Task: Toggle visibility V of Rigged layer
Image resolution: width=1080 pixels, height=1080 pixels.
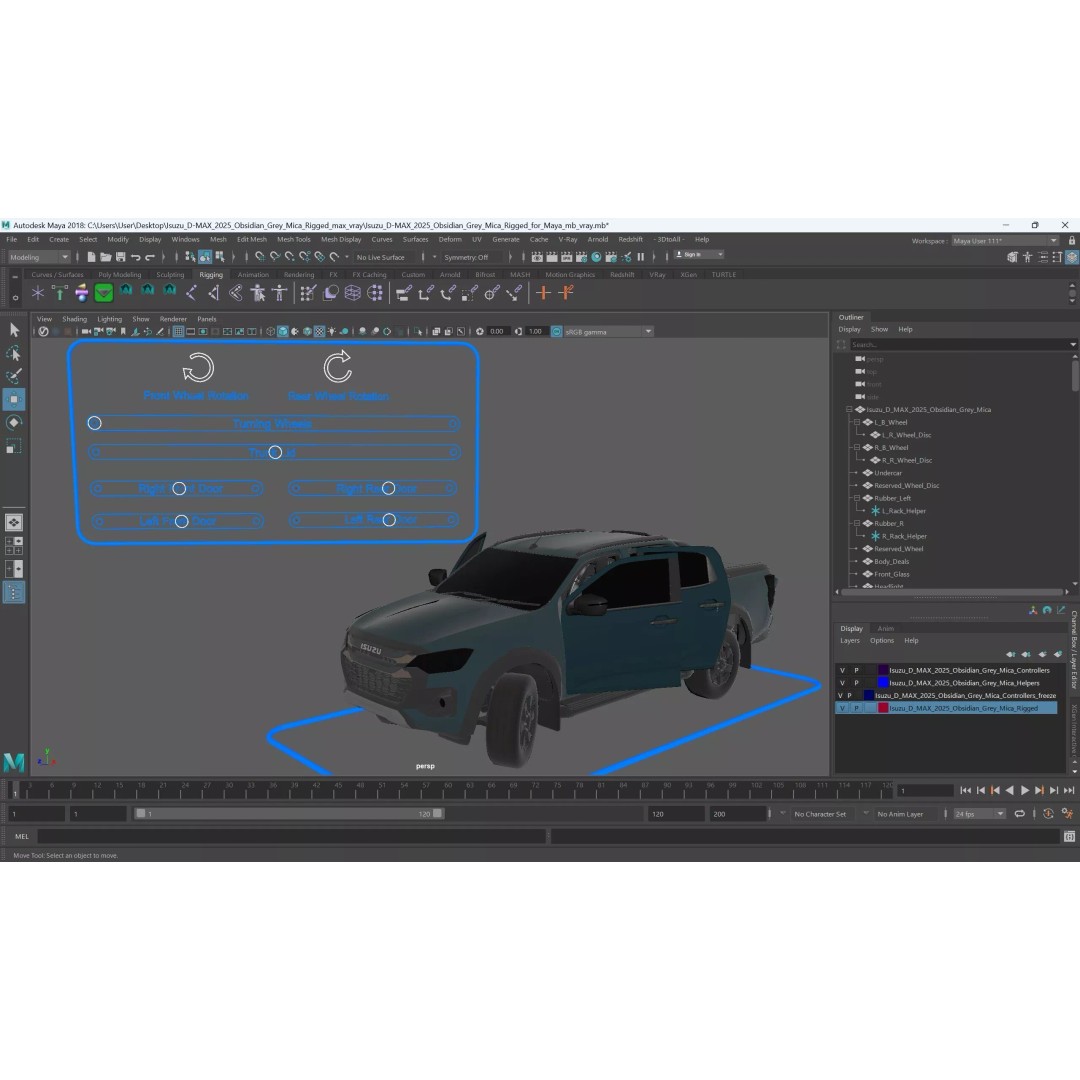Action: point(842,708)
